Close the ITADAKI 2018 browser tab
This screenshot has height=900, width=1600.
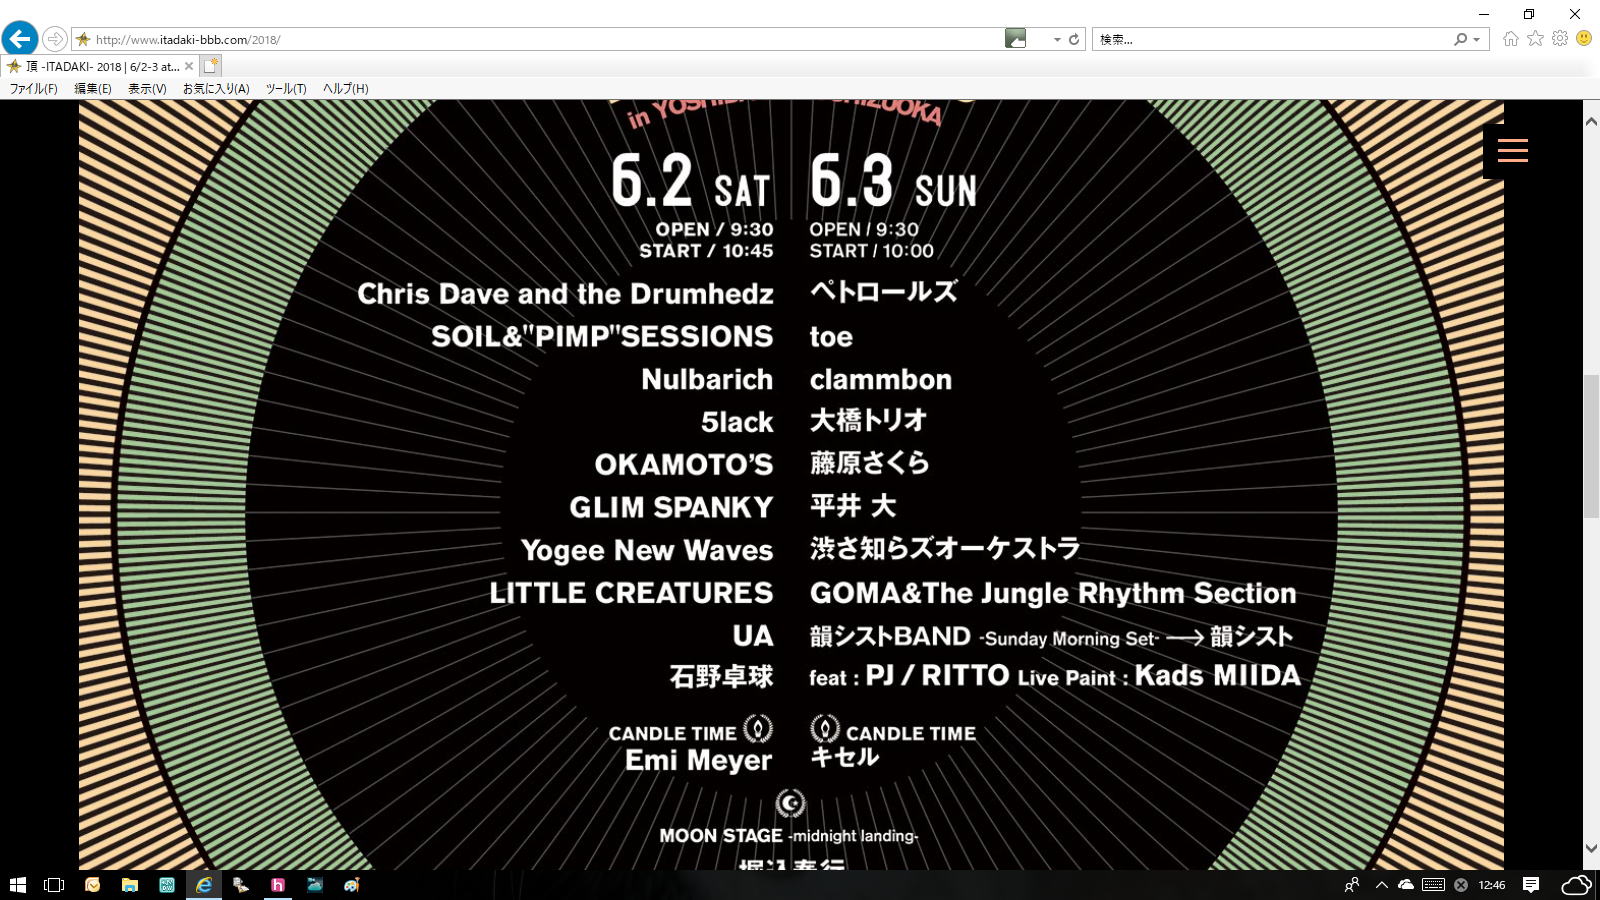point(189,66)
